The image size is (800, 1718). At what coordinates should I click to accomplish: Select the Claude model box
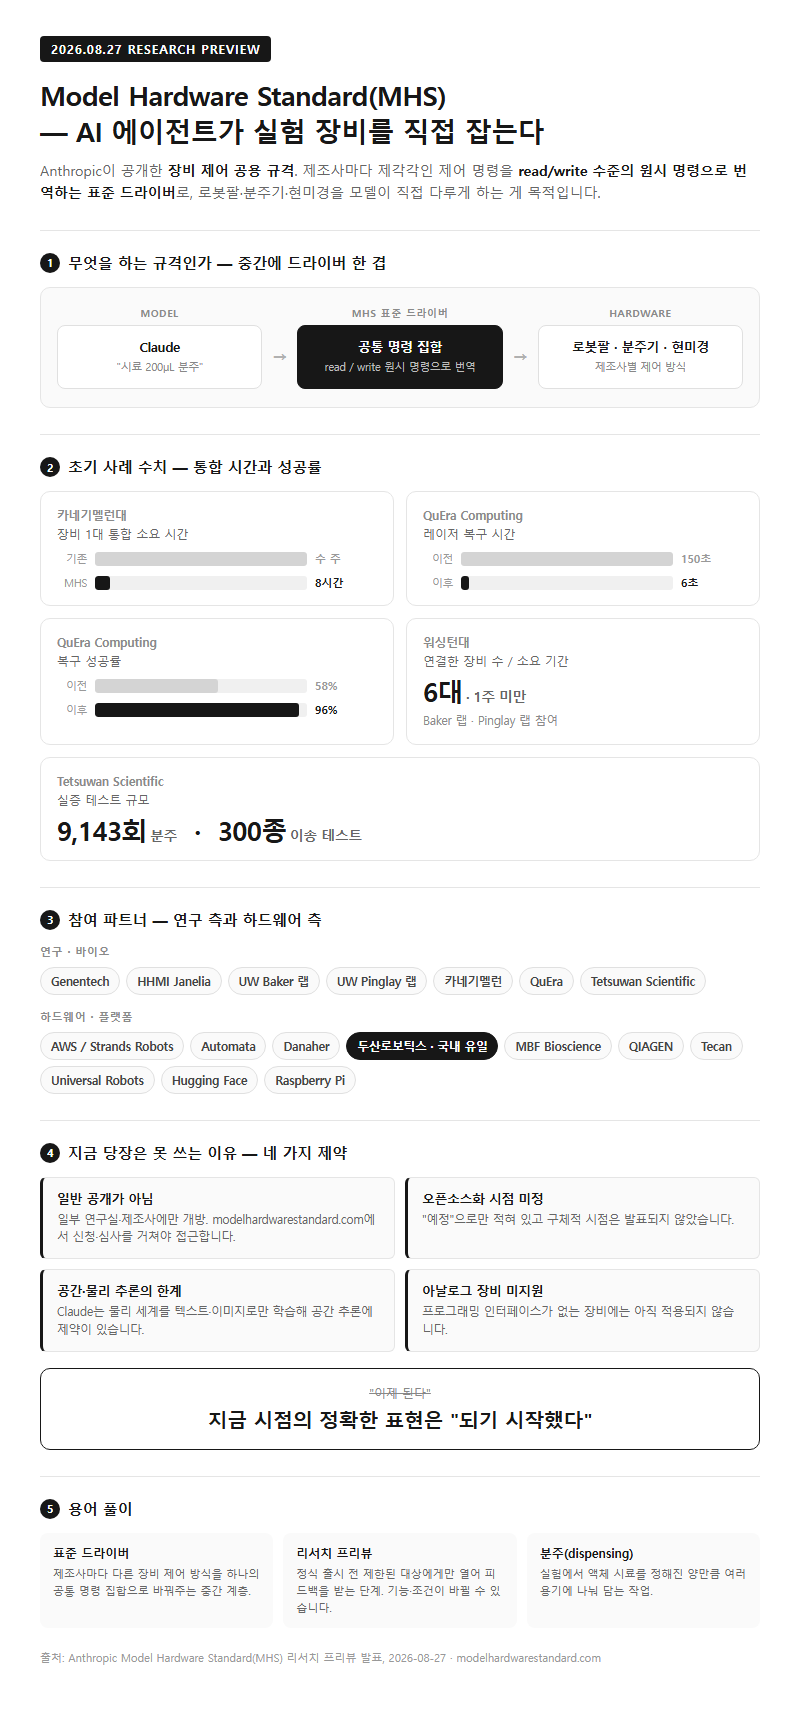click(159, 356)
